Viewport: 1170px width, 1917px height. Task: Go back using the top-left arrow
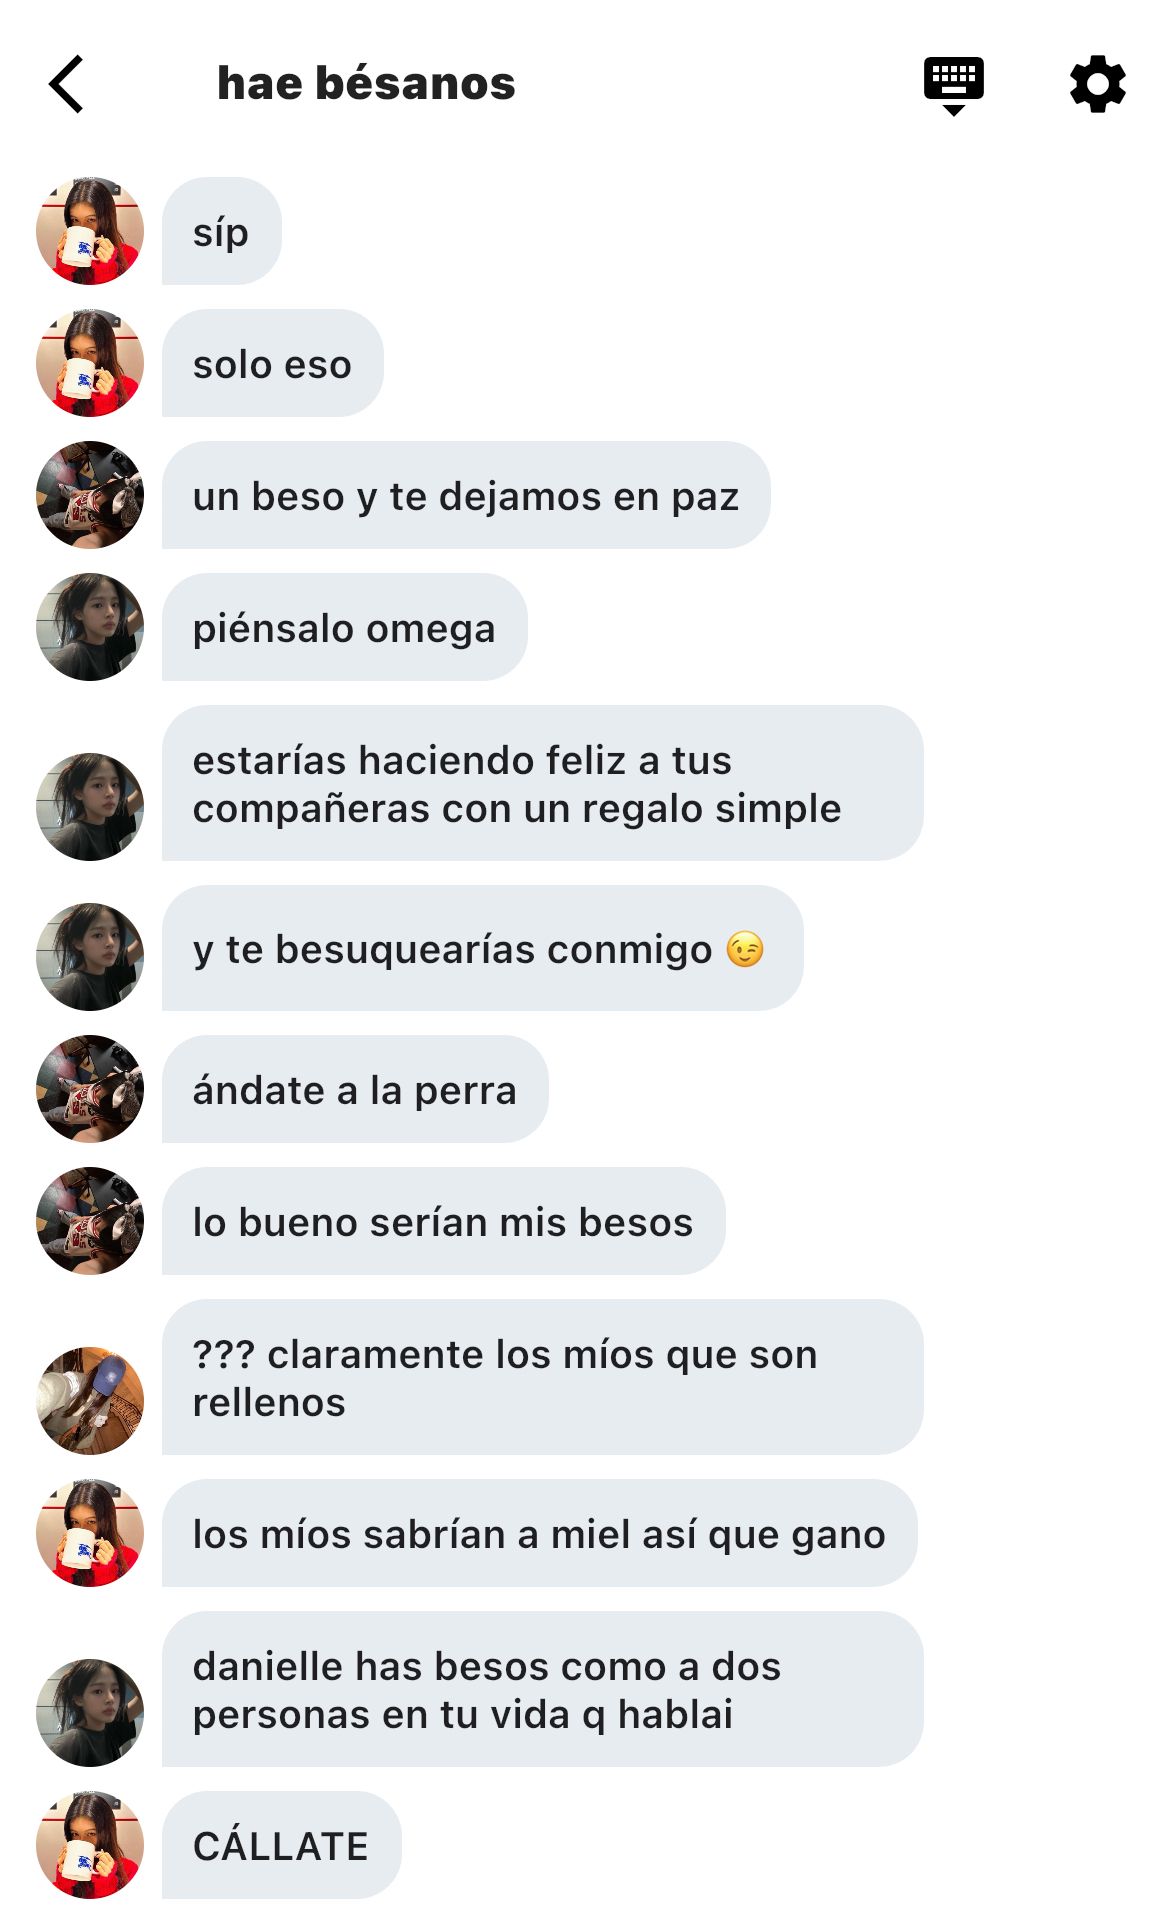tap(66, 84)
